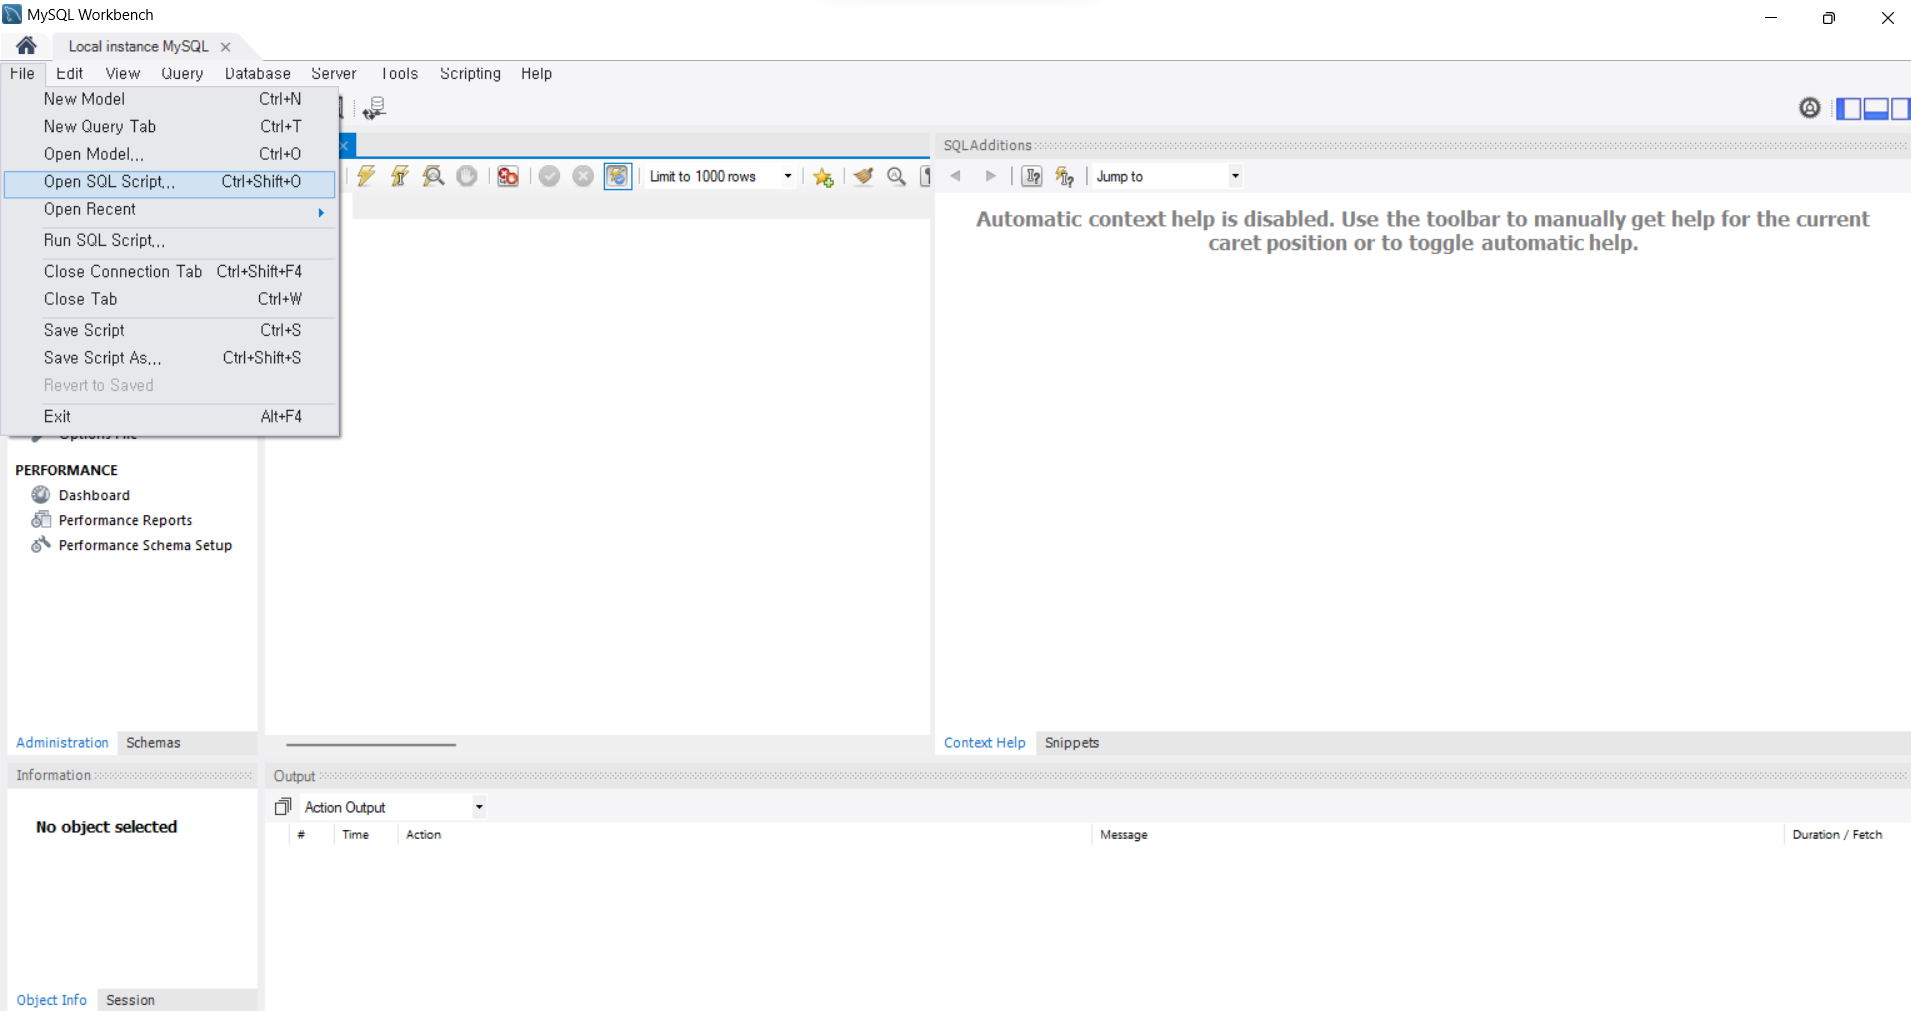This screenshot has height=1011, width=1911.
Task: Go forward in SQL Additions help
Action: point(990,176)
